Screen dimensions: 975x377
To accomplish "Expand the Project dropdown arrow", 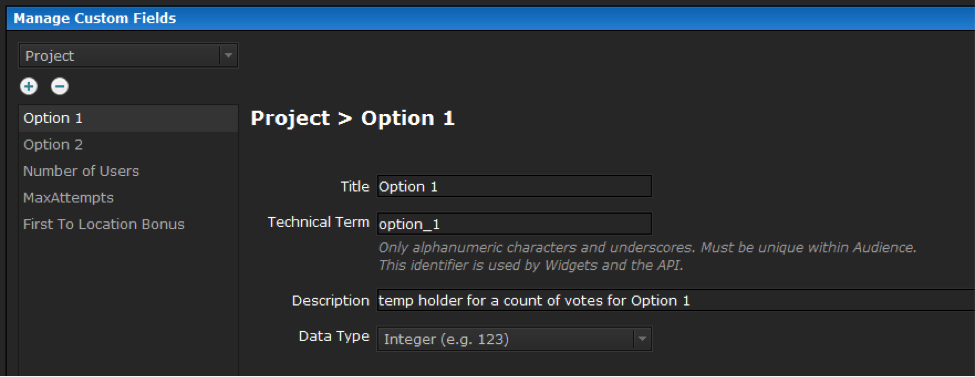I will [x=228, y=55].
